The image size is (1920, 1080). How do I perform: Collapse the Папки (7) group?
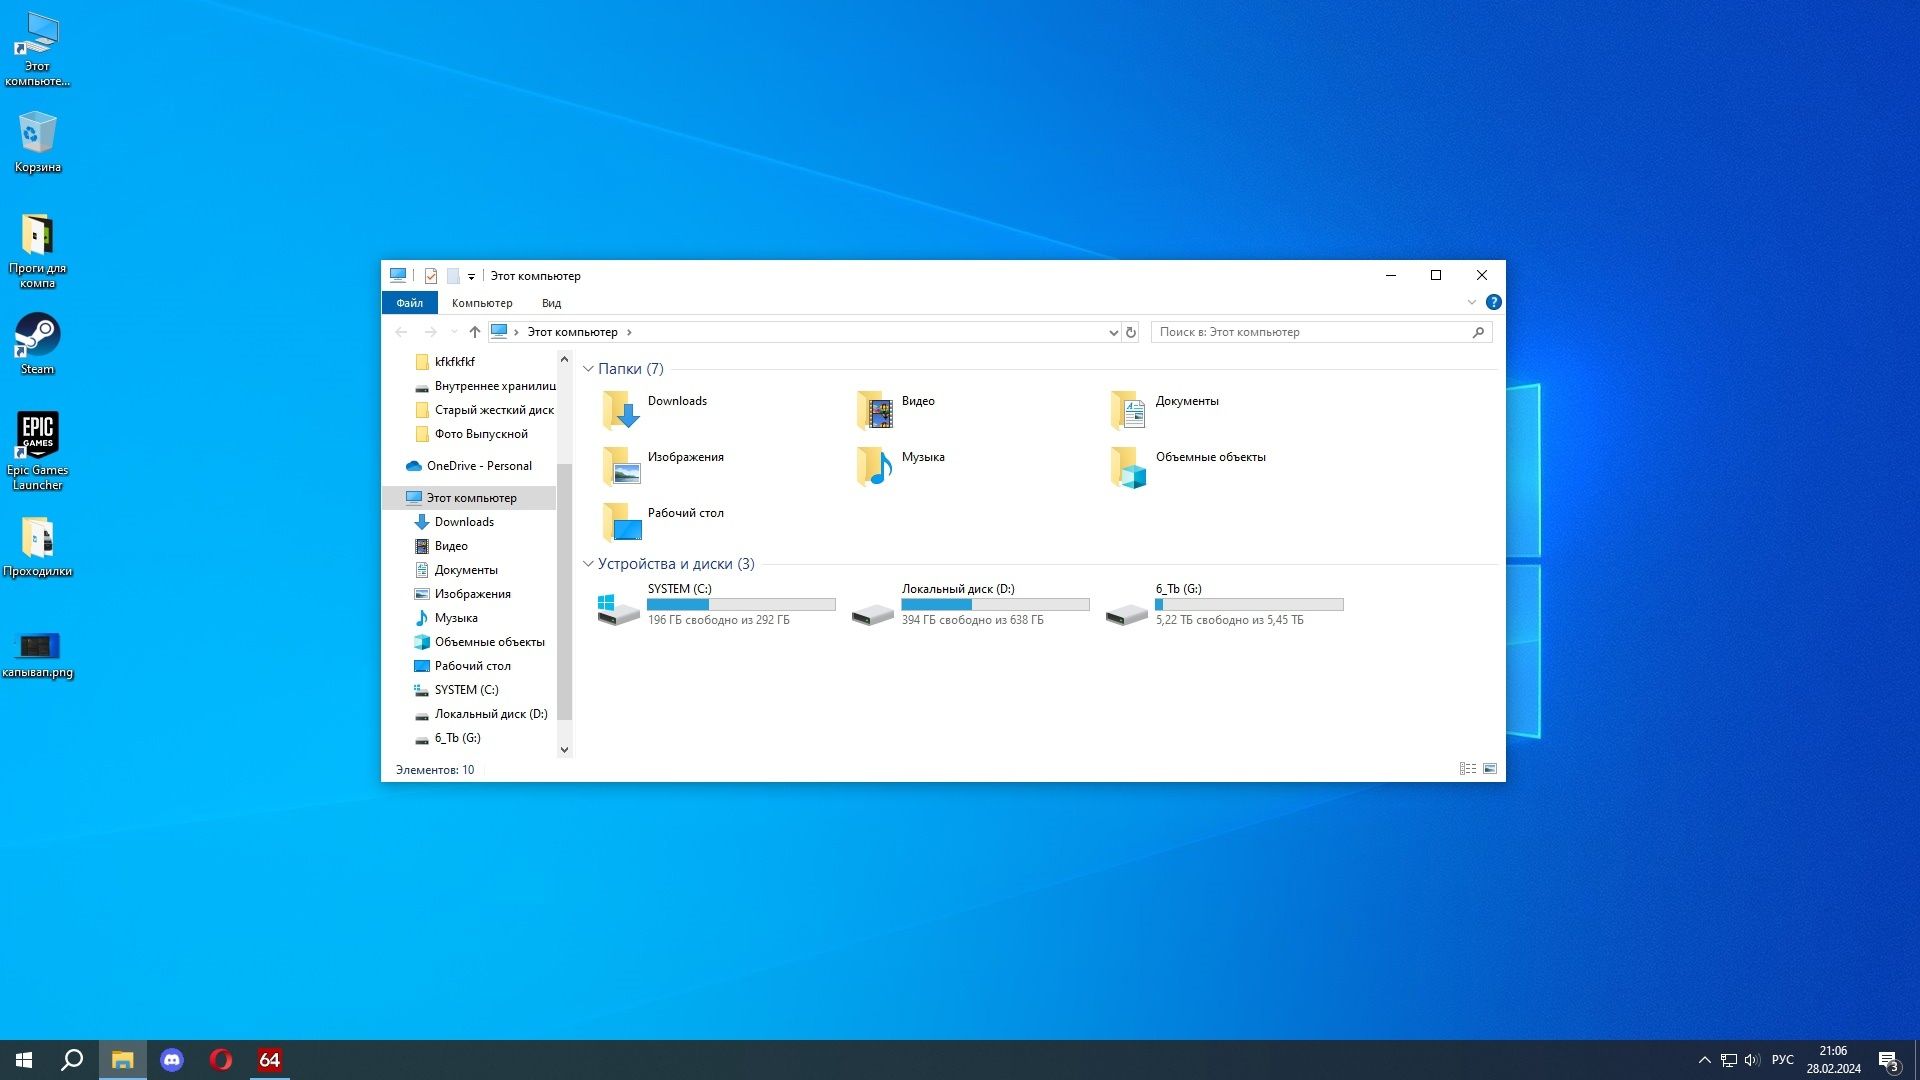588,369
